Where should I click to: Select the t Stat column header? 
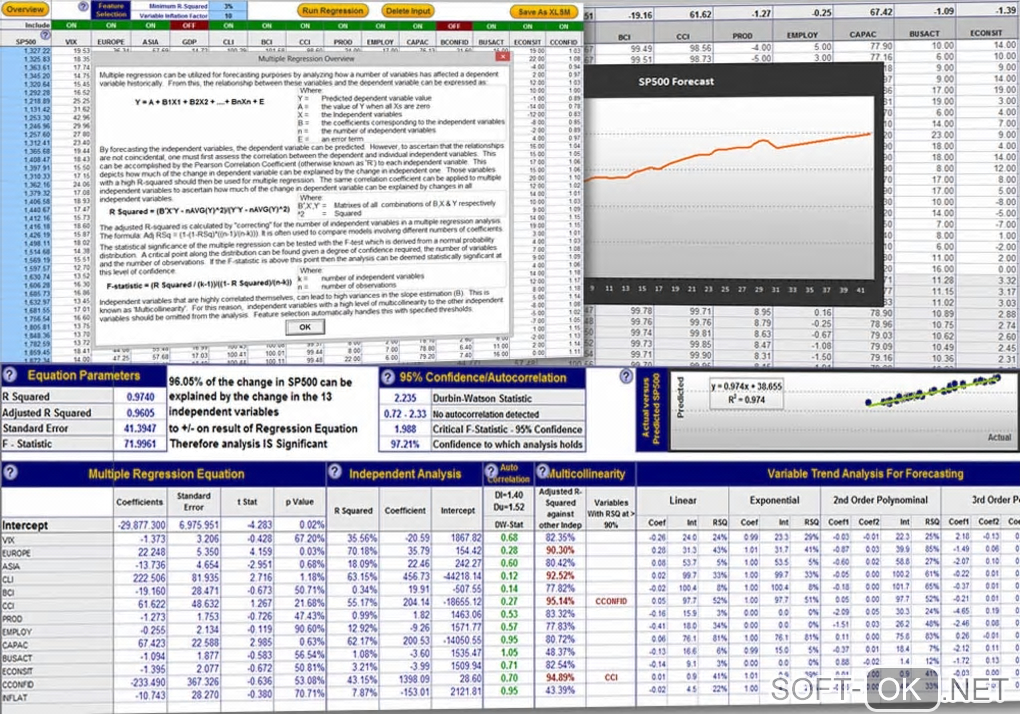246,502
